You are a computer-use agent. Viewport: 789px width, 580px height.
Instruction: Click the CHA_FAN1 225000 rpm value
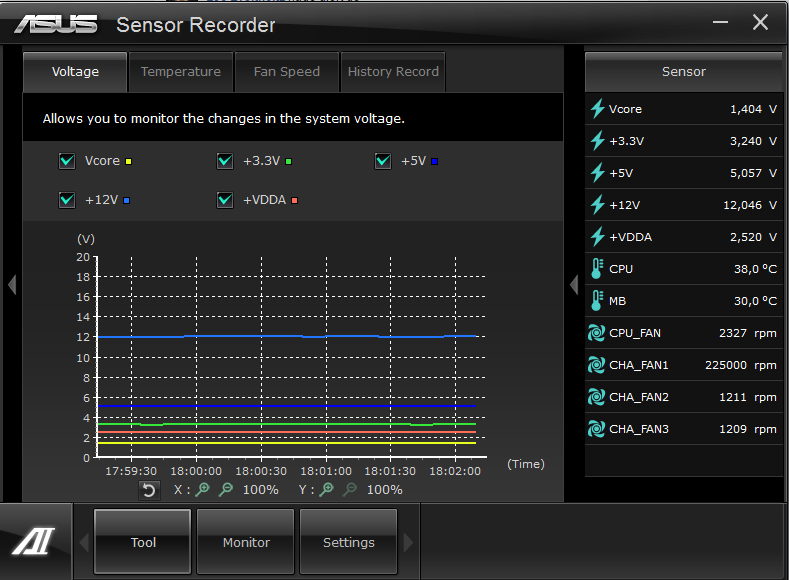pyautogui.click(x=740, y=365)
